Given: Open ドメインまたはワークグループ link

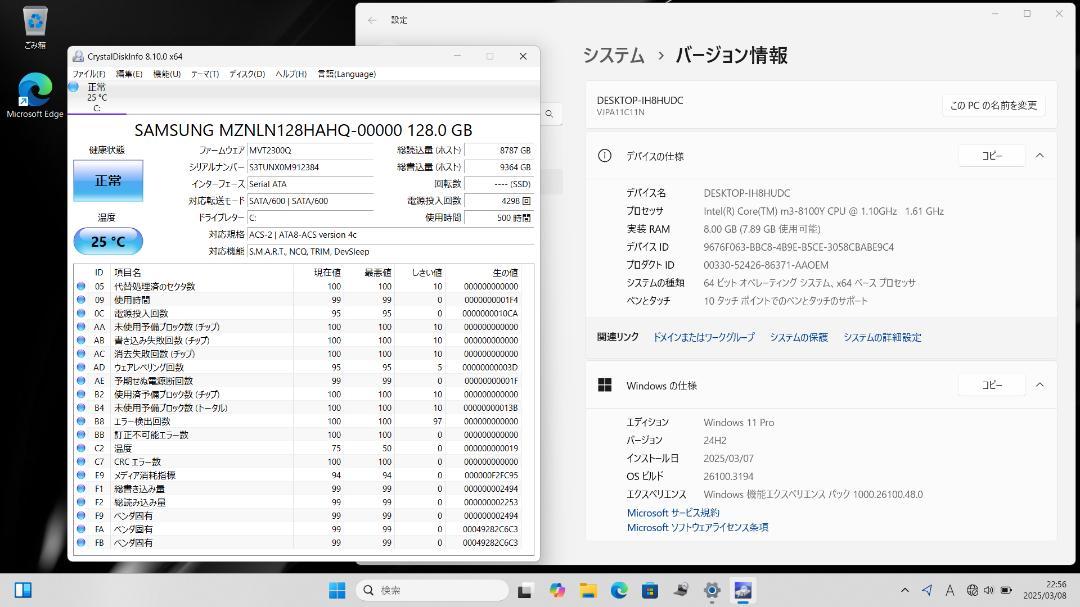Looking at the screenshot, I should pyautogui.click(x=703, y=337).
